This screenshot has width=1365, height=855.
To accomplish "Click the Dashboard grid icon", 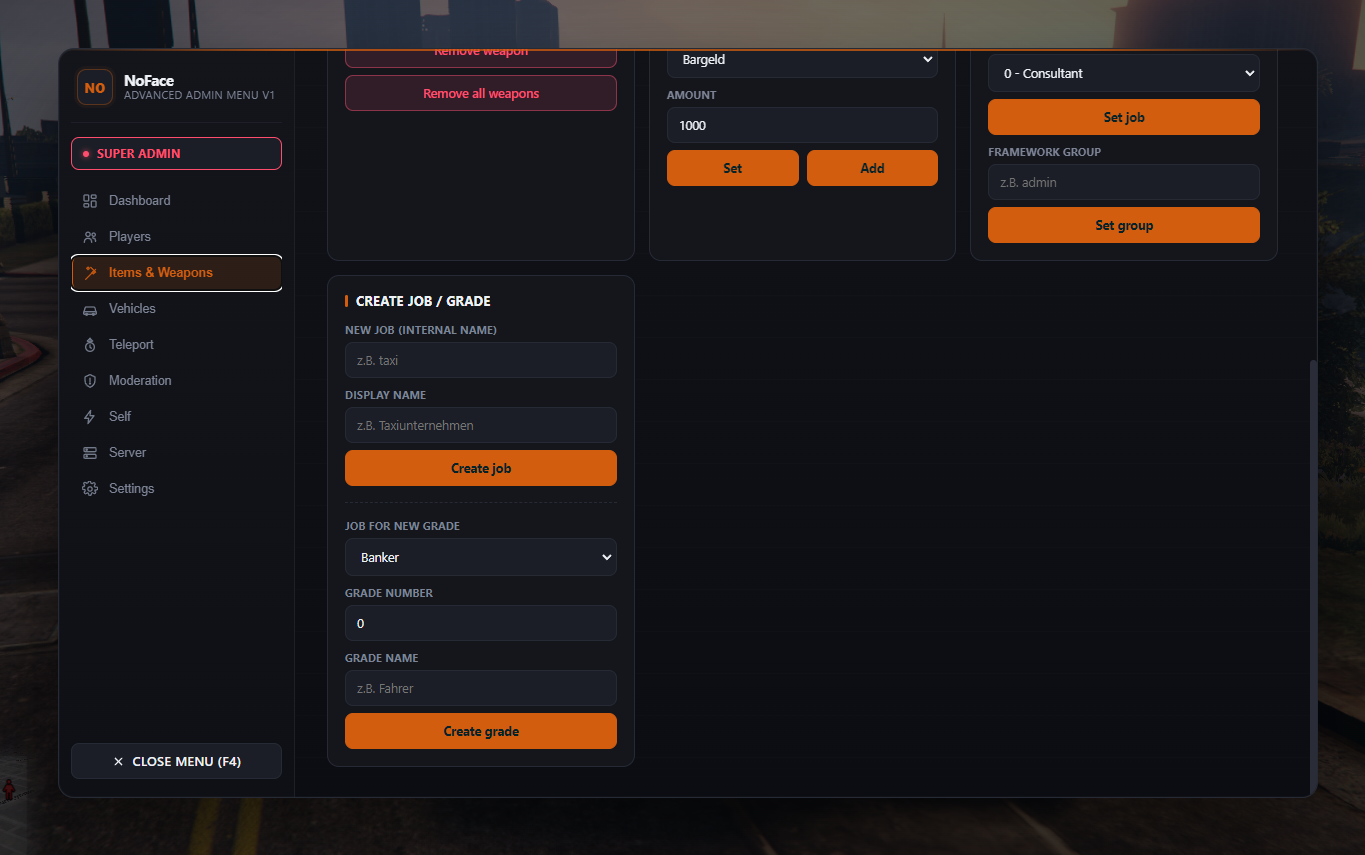I will [x=90, y=201].
